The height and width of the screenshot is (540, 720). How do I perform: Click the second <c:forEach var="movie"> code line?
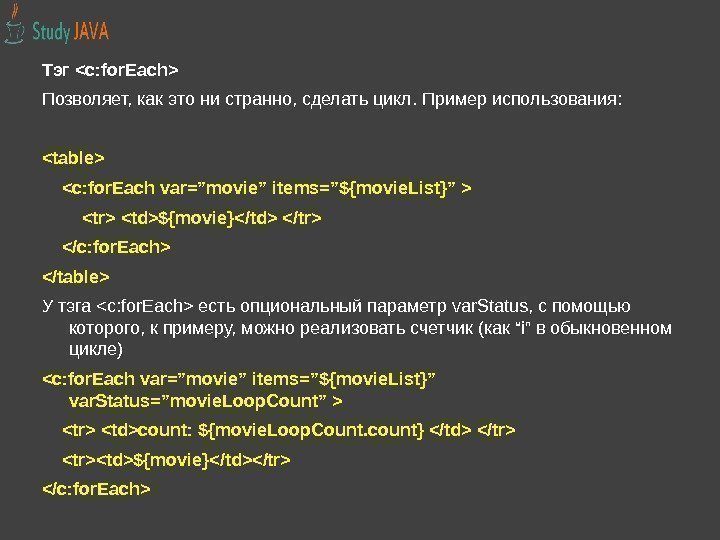[240, 378]
